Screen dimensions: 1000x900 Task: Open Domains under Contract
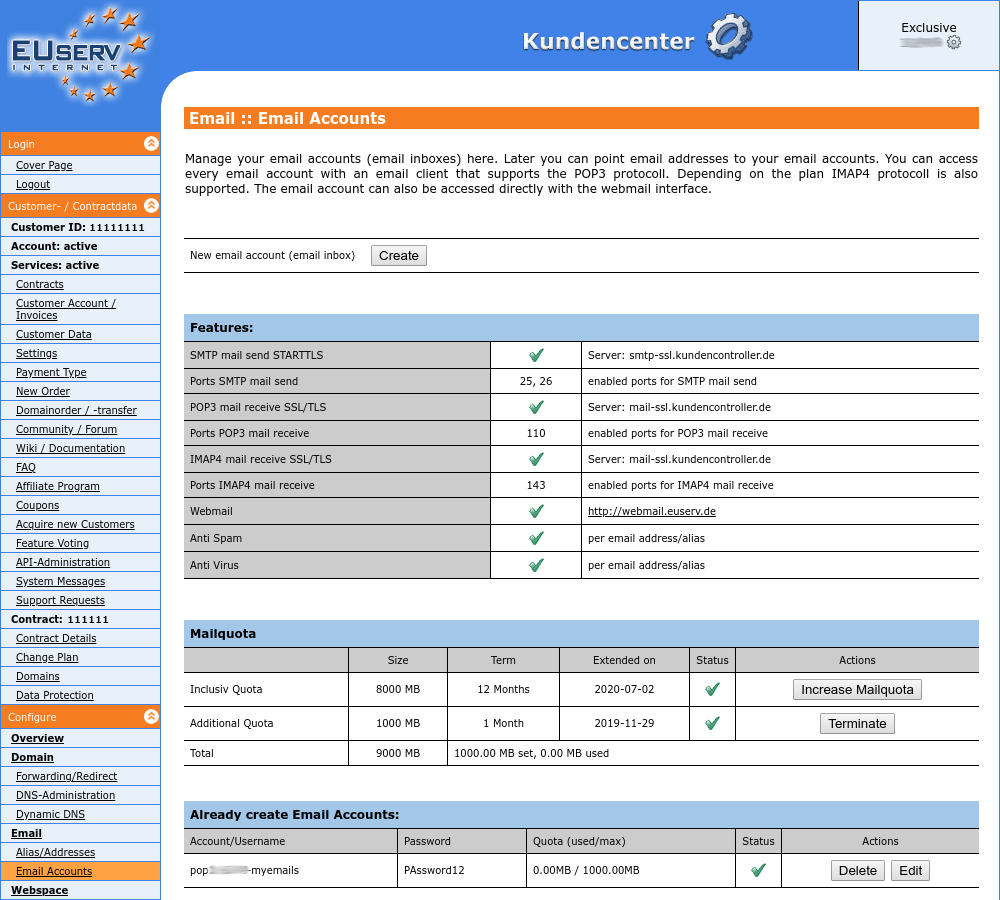(38, 677)
